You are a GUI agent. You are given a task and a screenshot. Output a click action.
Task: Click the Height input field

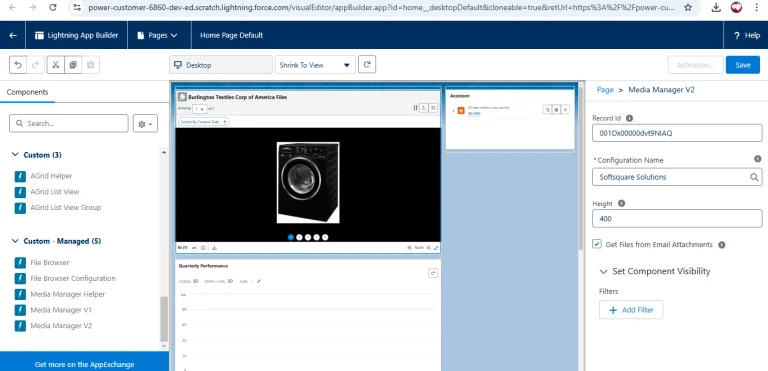pyautogui.click(x=677, y=219)
